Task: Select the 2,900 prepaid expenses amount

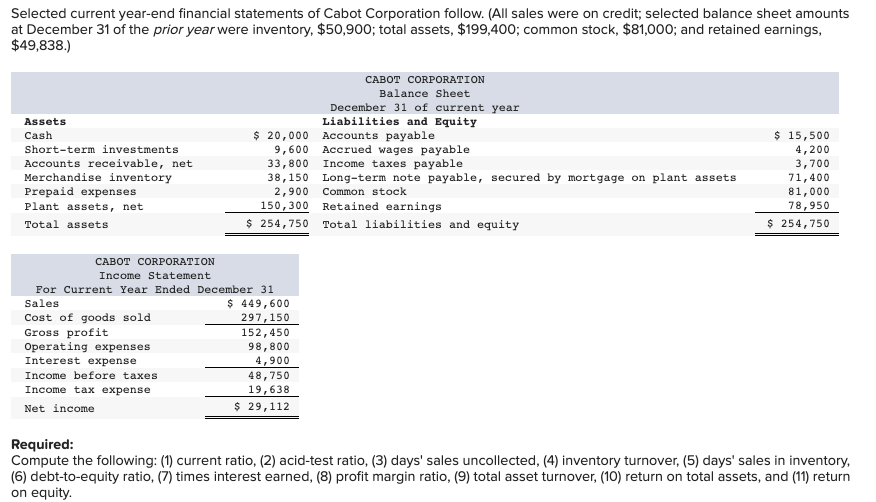Action: (x=291, y=192)
